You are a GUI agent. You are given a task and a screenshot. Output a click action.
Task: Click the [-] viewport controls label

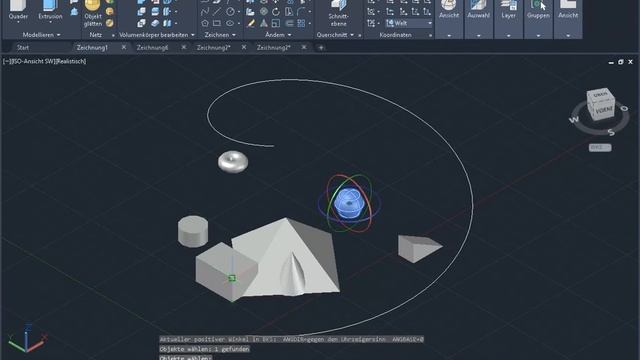(6, 61)
